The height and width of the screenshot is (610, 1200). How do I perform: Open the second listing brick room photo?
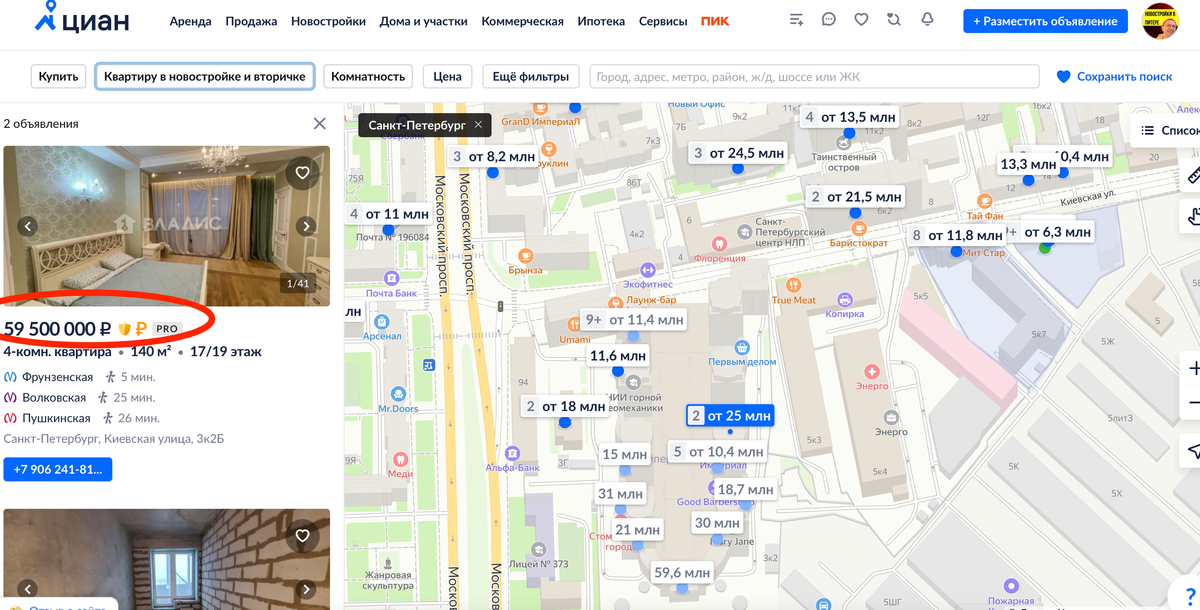167,559
